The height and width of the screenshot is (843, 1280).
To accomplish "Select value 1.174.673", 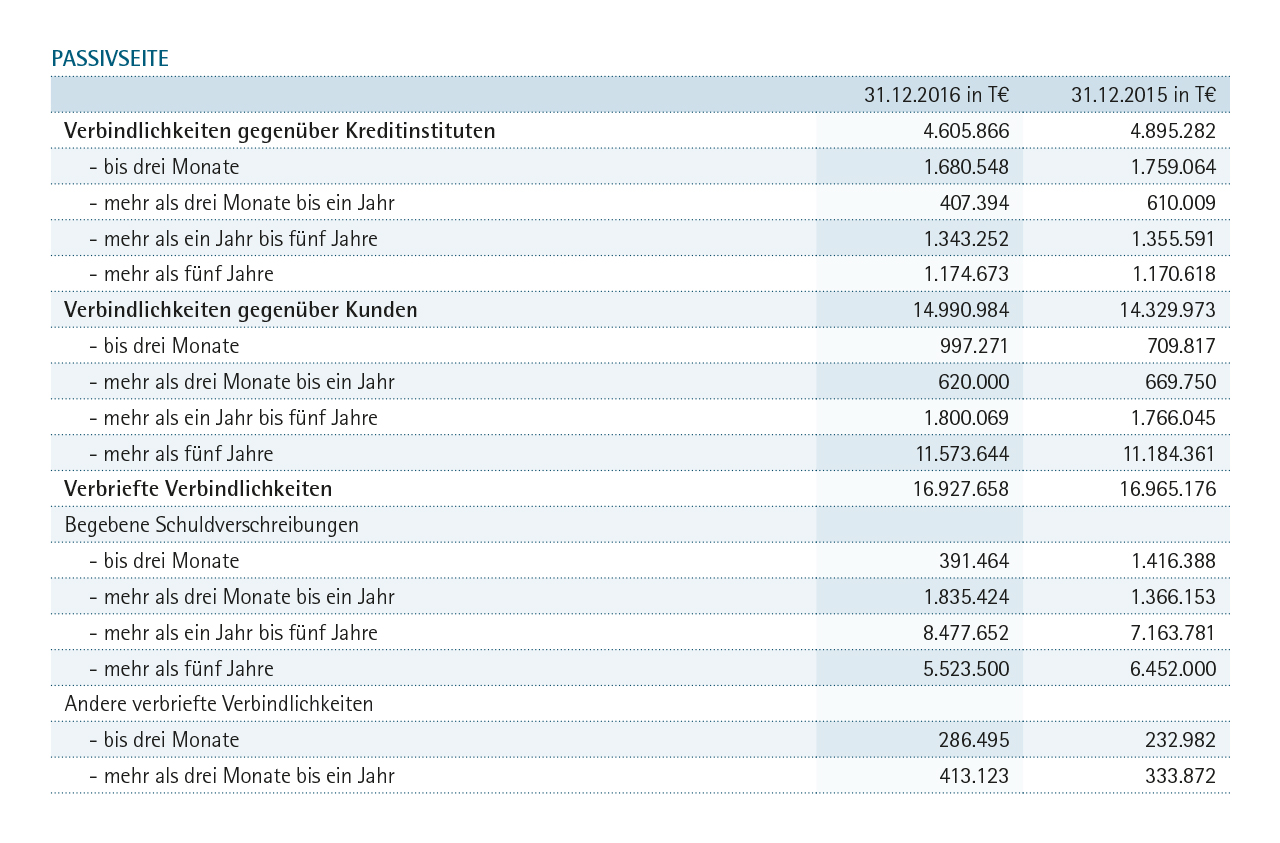I will (968, 274).
